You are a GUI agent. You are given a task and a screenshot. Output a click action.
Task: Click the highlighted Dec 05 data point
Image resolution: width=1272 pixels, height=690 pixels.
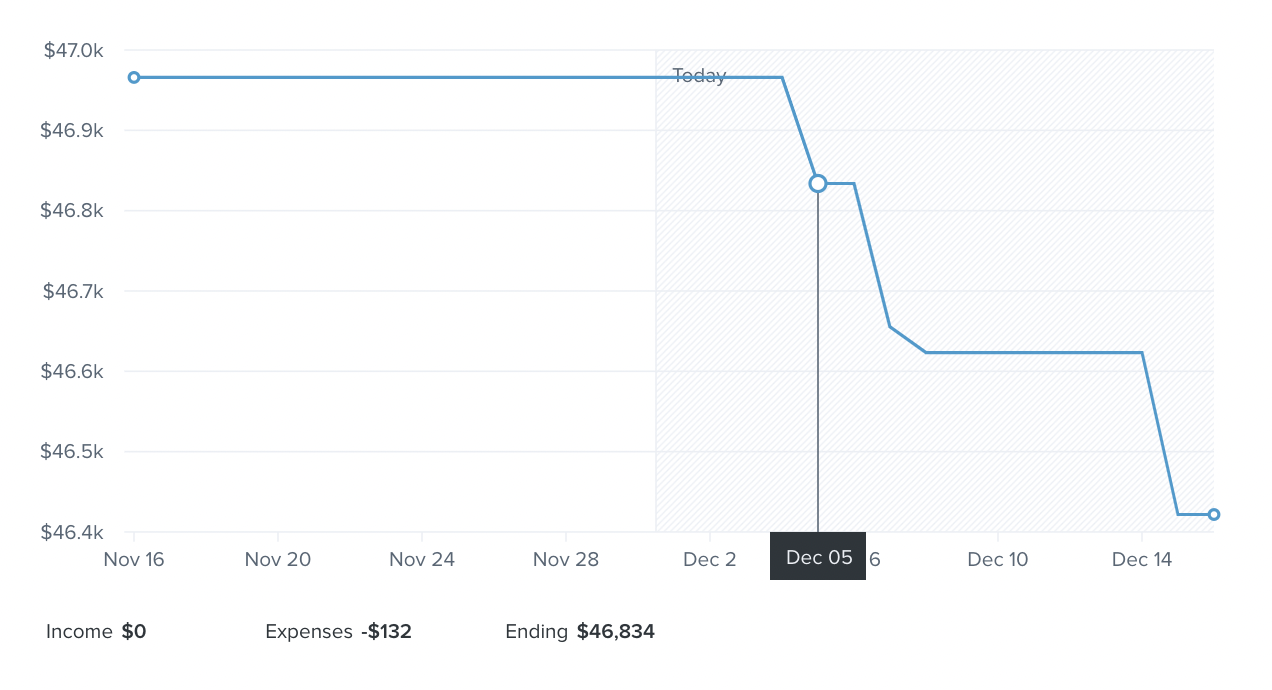[x=818, y=183]
